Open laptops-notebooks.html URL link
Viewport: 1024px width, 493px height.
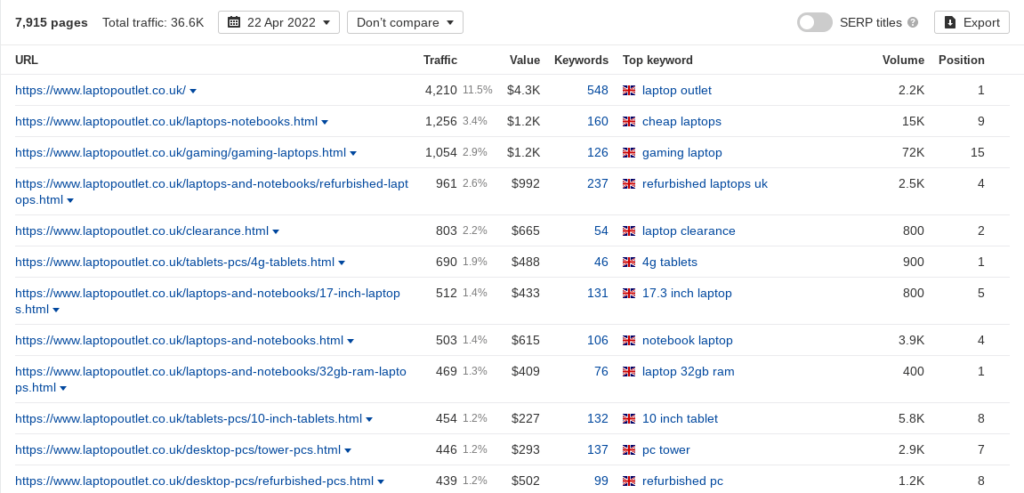pyautogui.click(x=167, y=121)
